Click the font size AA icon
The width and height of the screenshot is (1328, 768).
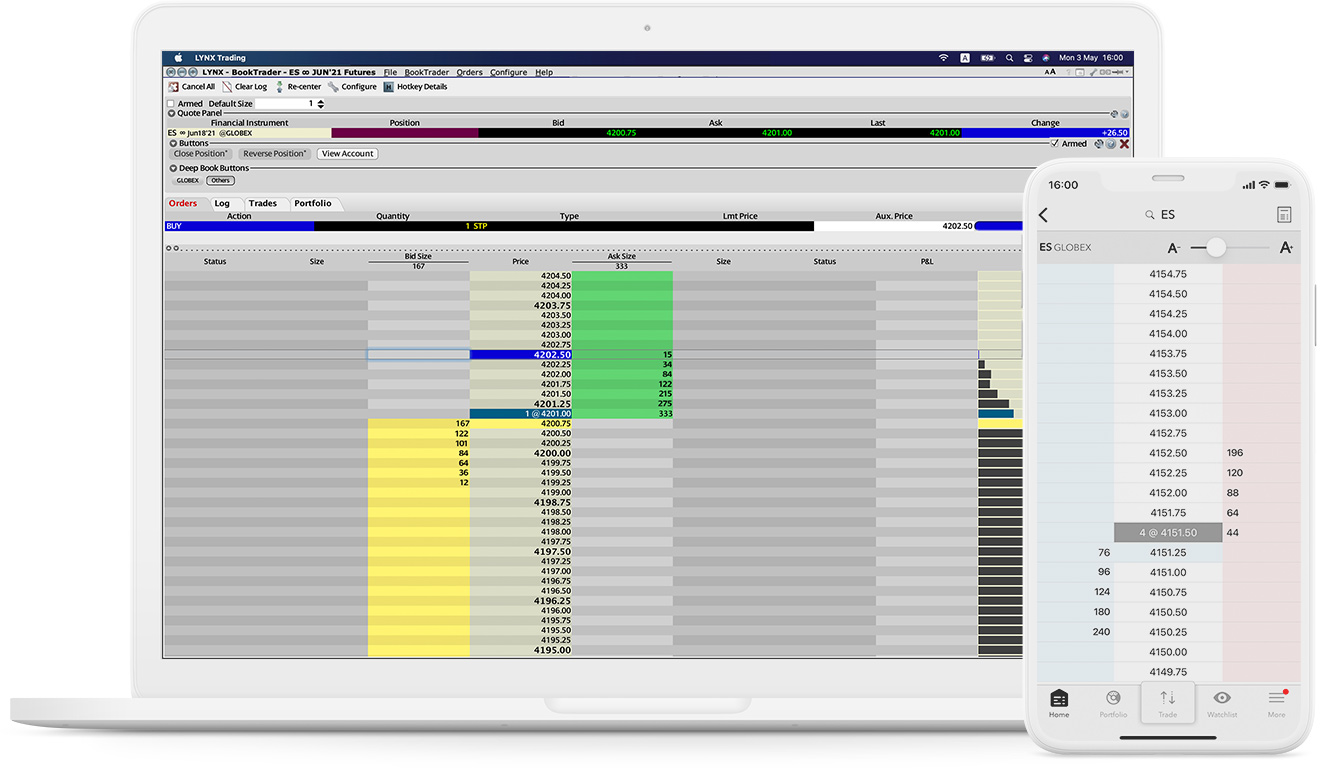click(x=1050, y=72)
